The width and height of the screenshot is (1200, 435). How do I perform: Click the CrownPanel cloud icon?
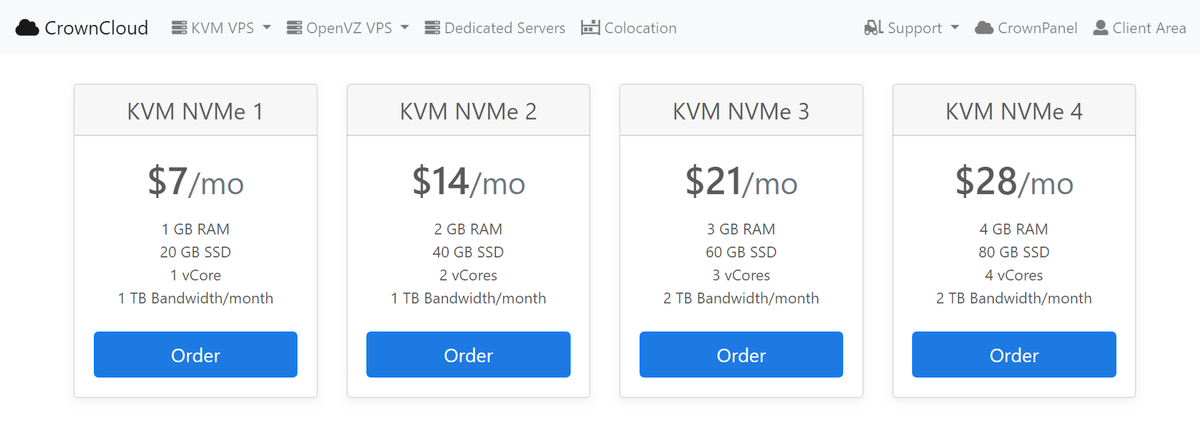point(984,28)
